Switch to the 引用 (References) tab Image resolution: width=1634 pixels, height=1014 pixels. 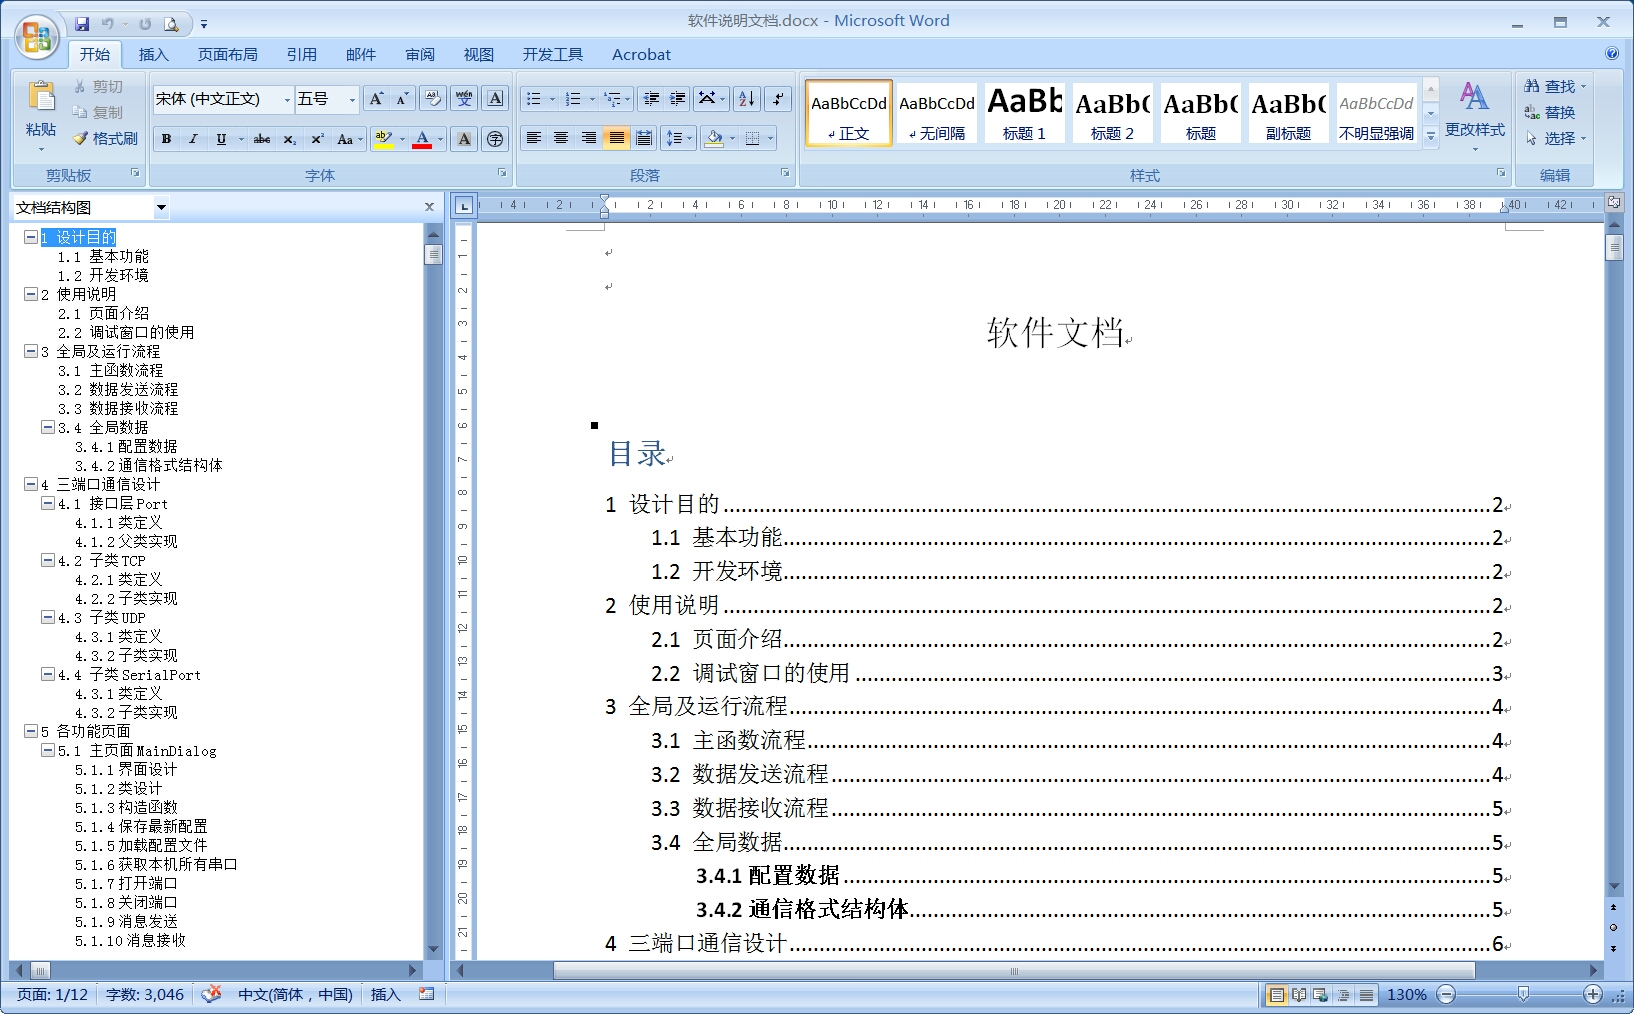302,54
